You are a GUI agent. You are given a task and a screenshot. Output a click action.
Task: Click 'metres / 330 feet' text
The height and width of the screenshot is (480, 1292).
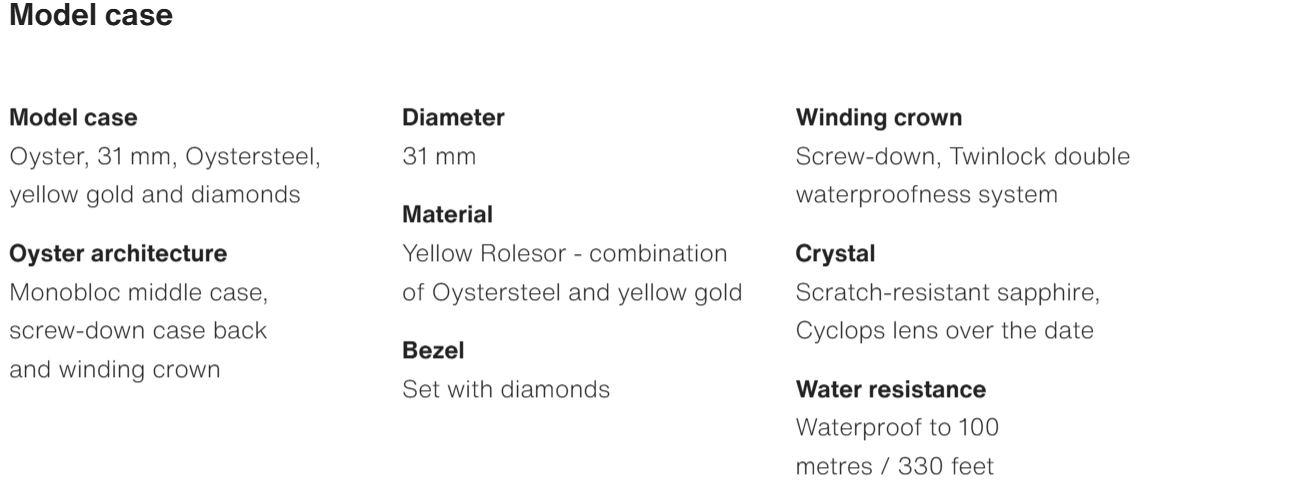coord(895,466)
